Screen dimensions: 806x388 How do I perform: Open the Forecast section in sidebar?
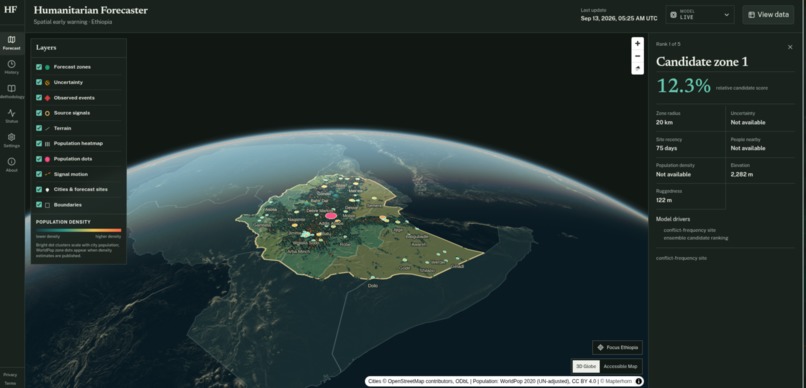11,43
